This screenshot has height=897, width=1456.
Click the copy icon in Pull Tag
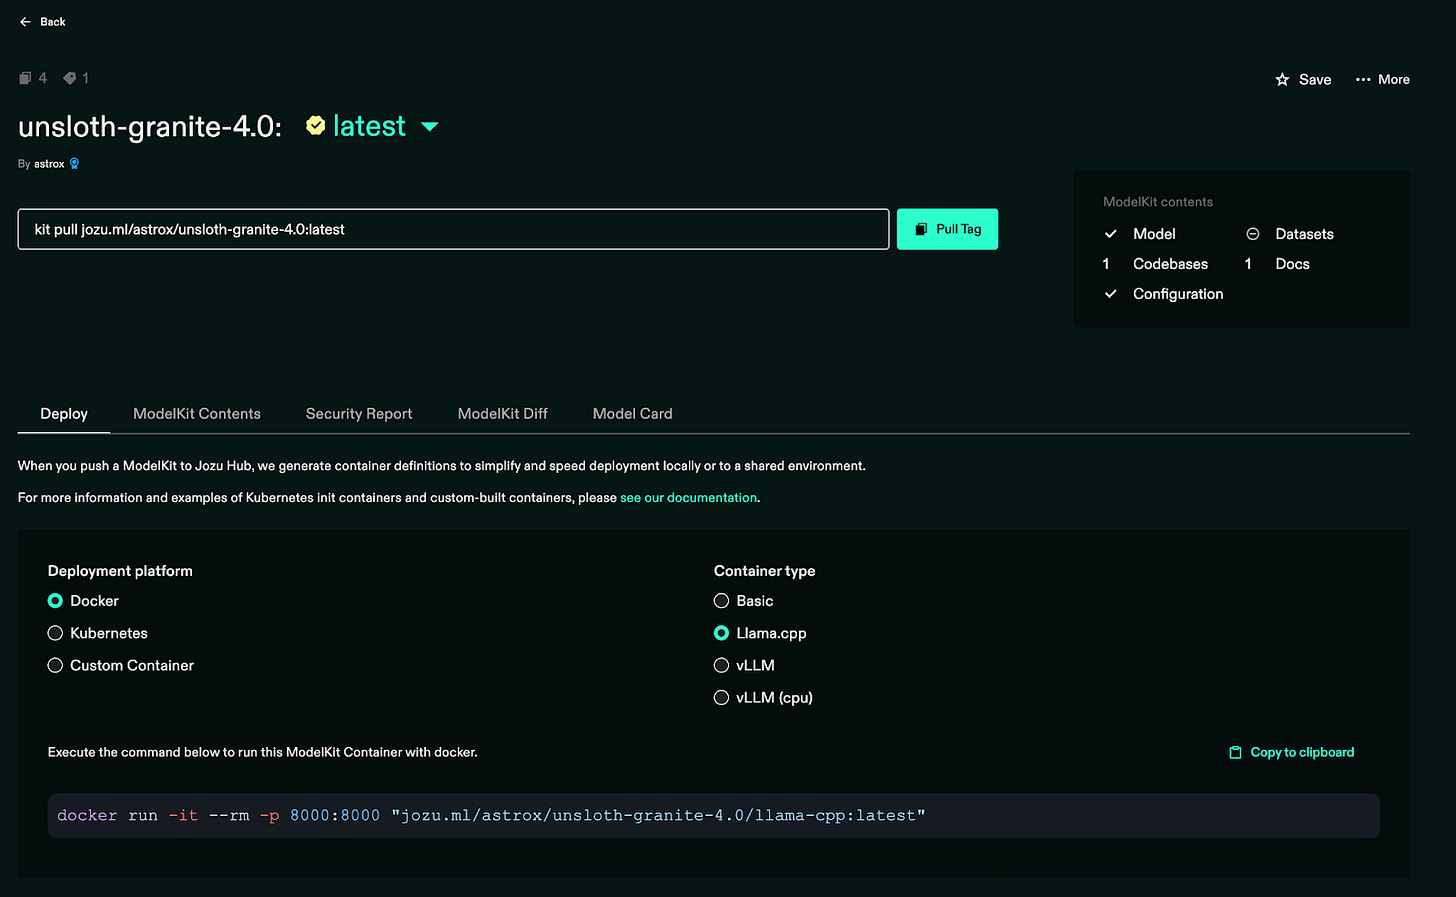(x=921, y=229)
